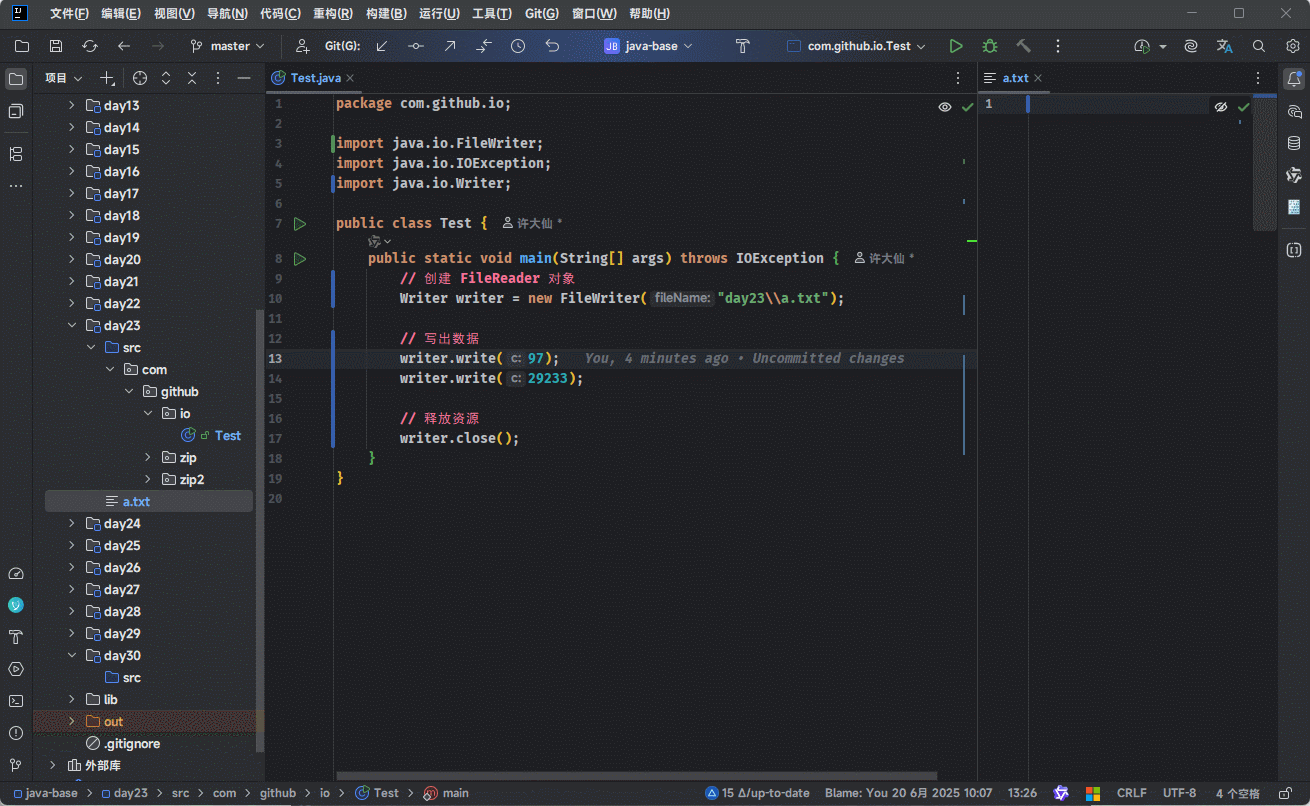
Task: Click UTF-8 encoding in status bar
Action: pyautogui.click(x=1179, y=793)
